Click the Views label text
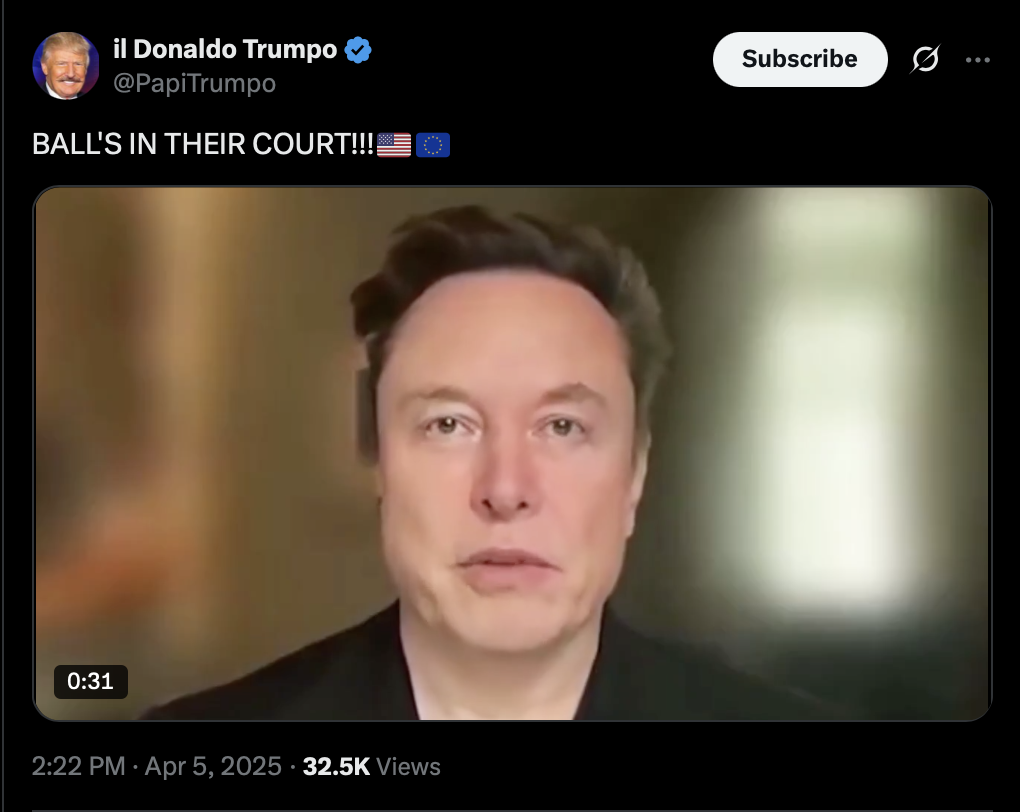Screen dimensions: 1020x812 coord(408,766)
